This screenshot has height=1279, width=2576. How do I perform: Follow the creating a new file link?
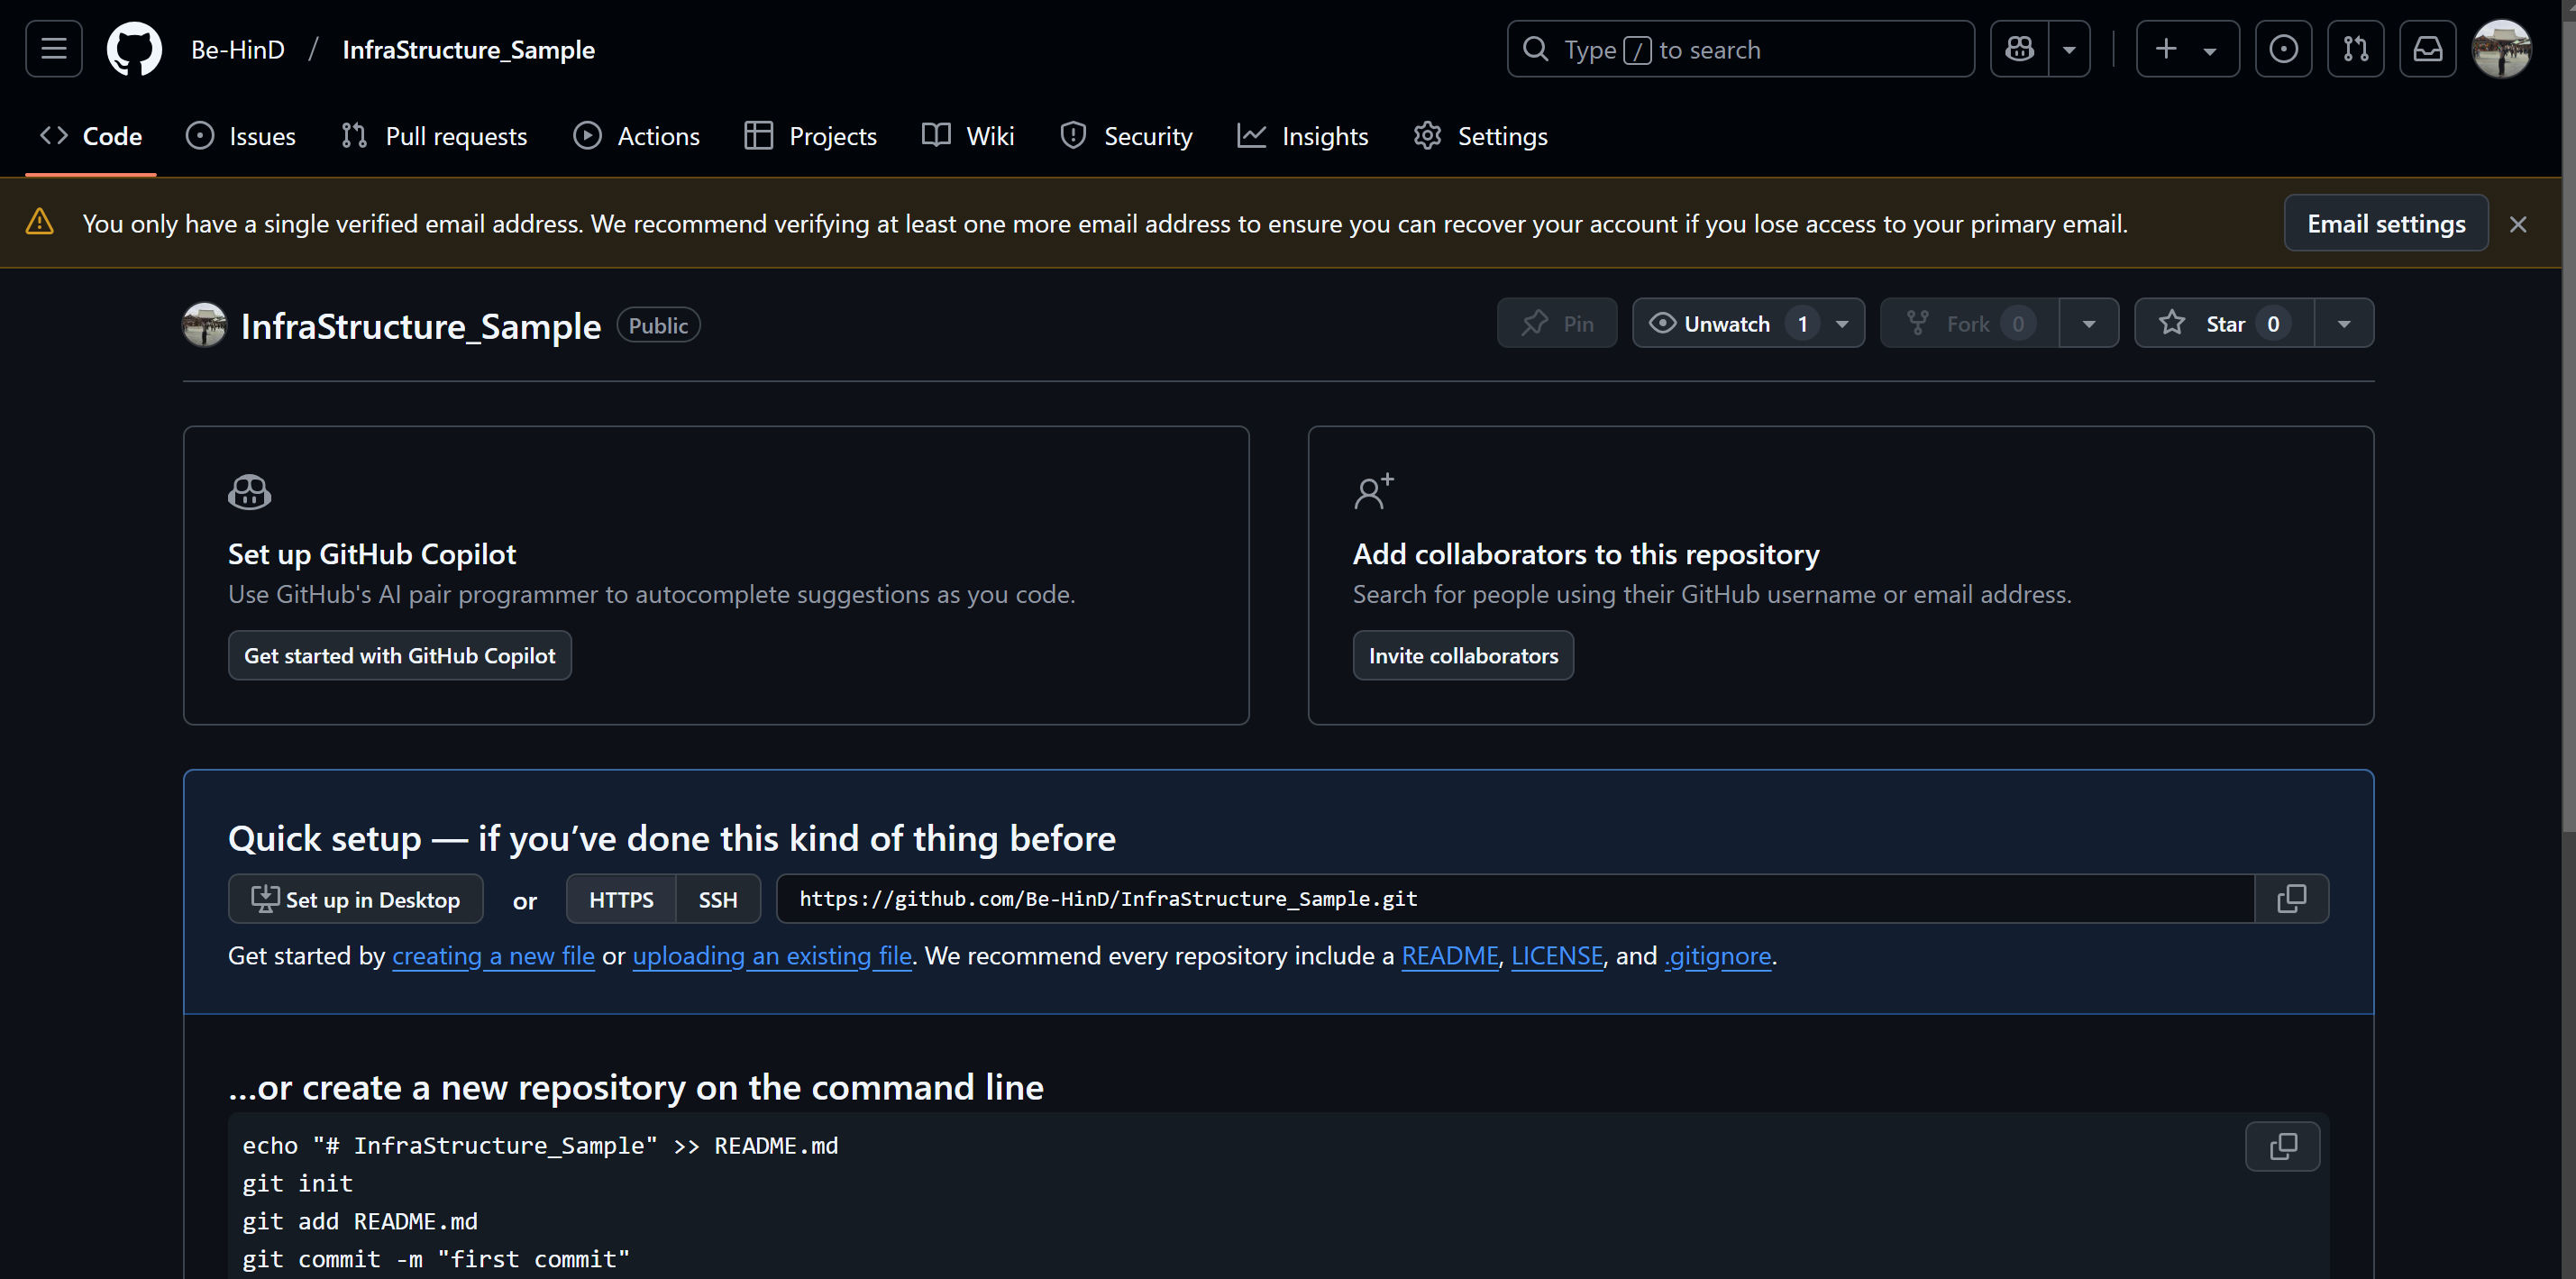coord(493,956)
